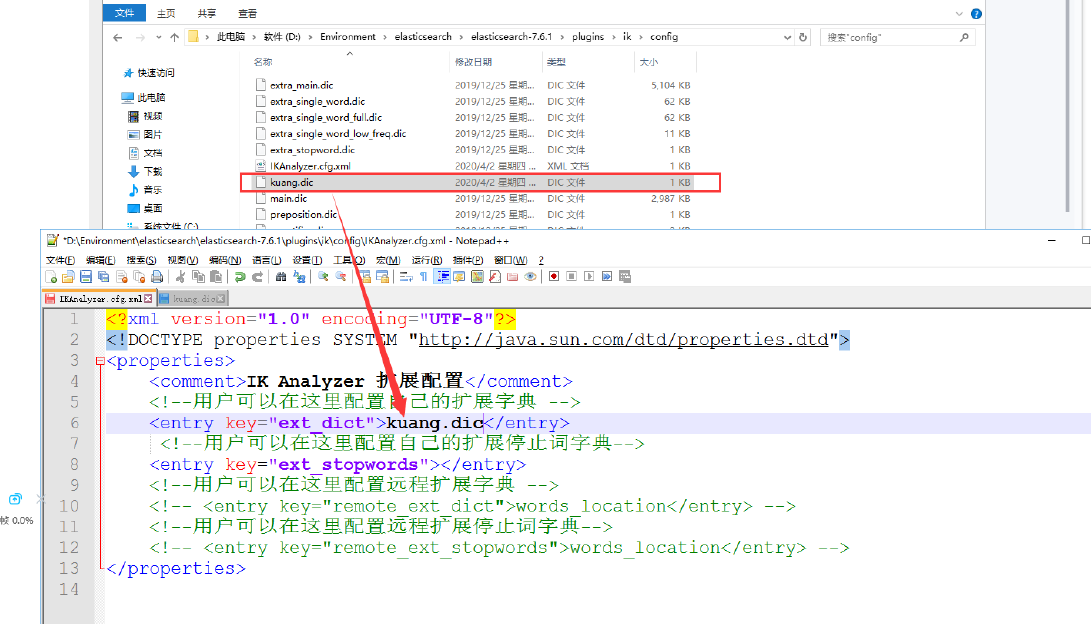This screenshot has width=1091, height=624.
Task: Toggle the indent guide toolbar button
Action: click(x=441, y=277)
